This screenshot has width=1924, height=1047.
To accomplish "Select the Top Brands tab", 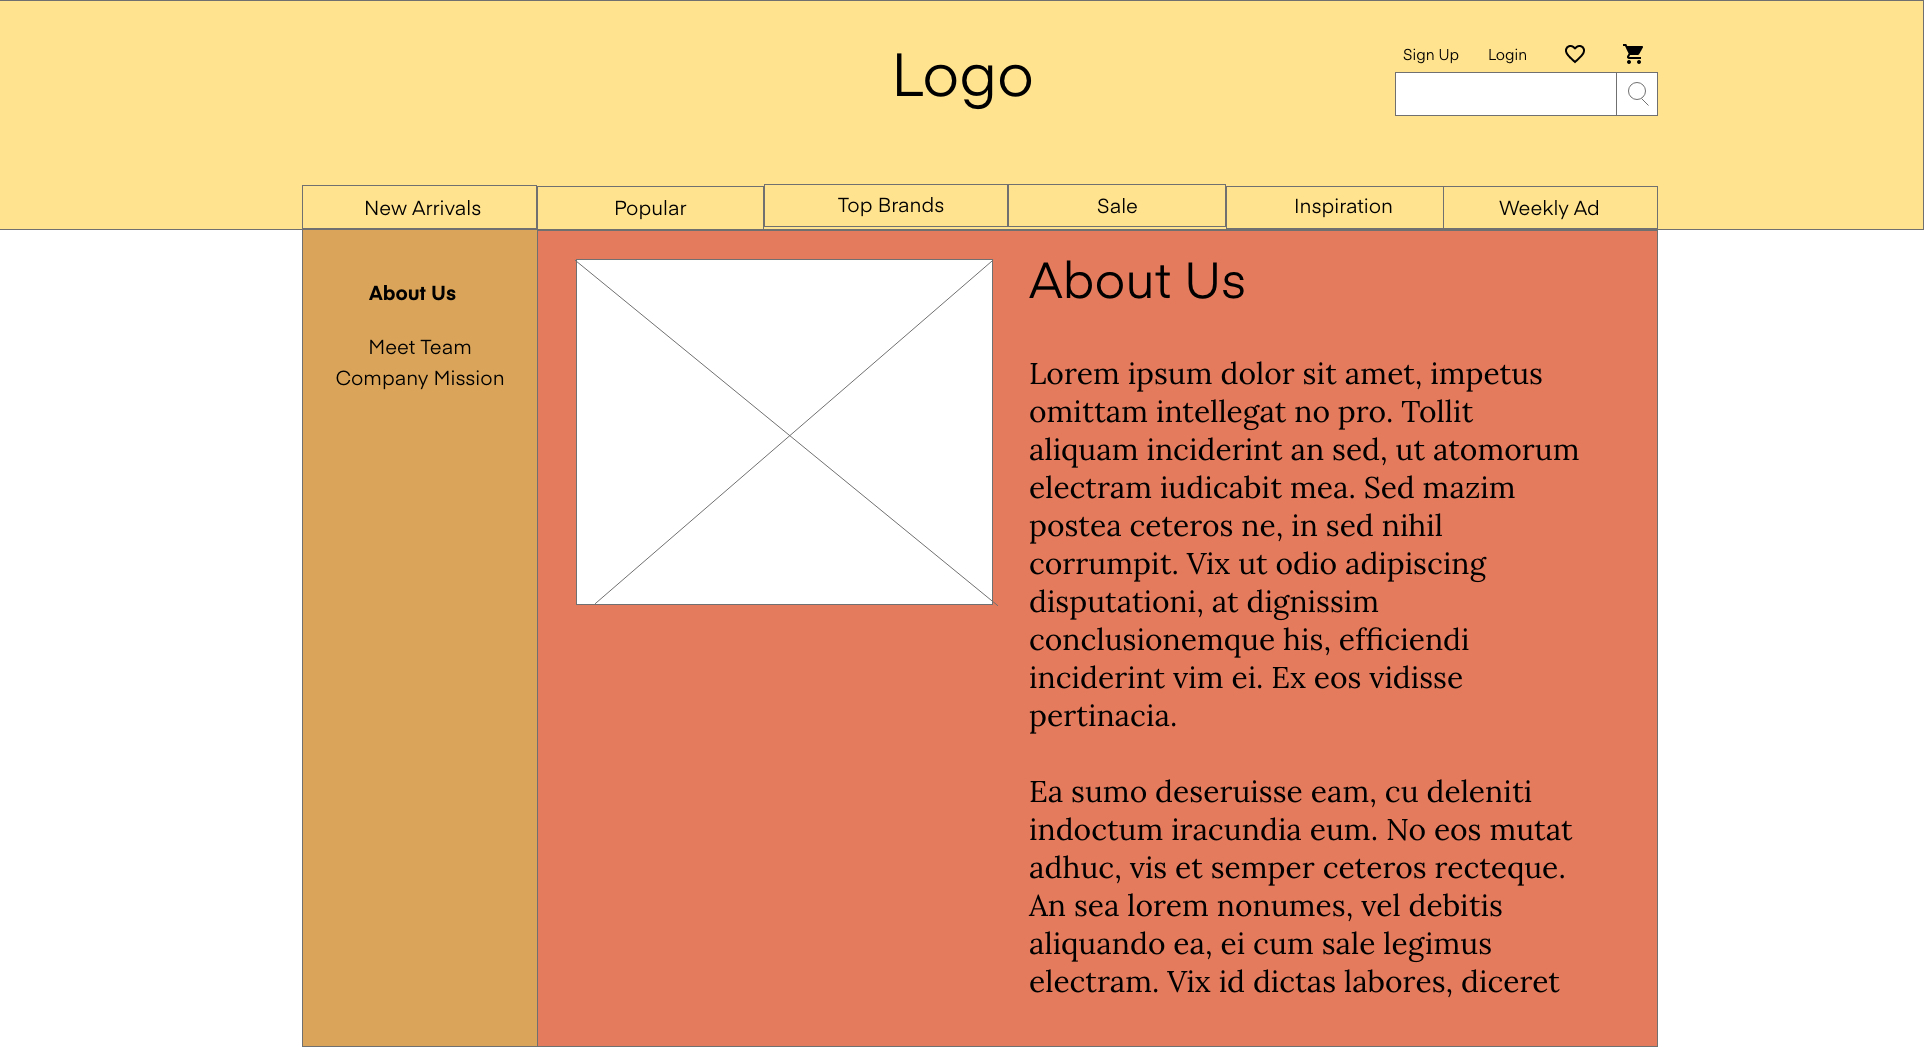I will [x=889, y=206].
